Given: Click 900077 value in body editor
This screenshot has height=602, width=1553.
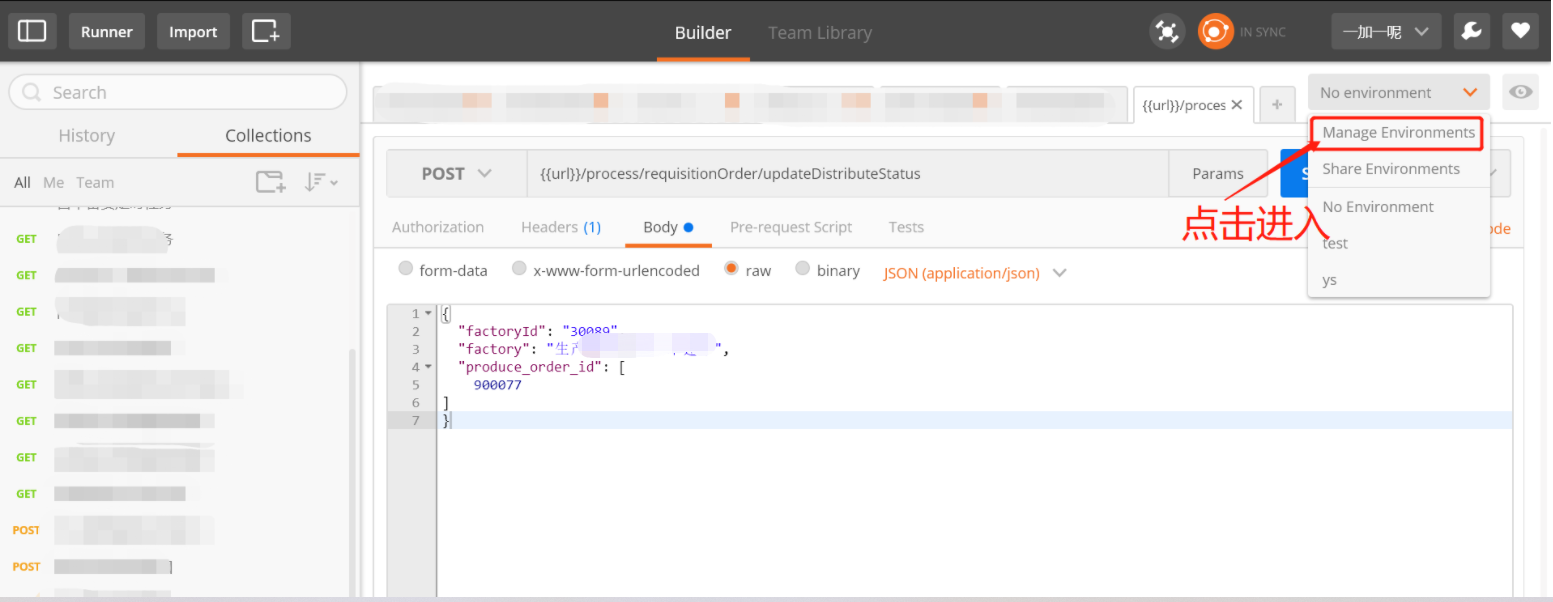Looking at the screenshot, I should click(497, 384).
